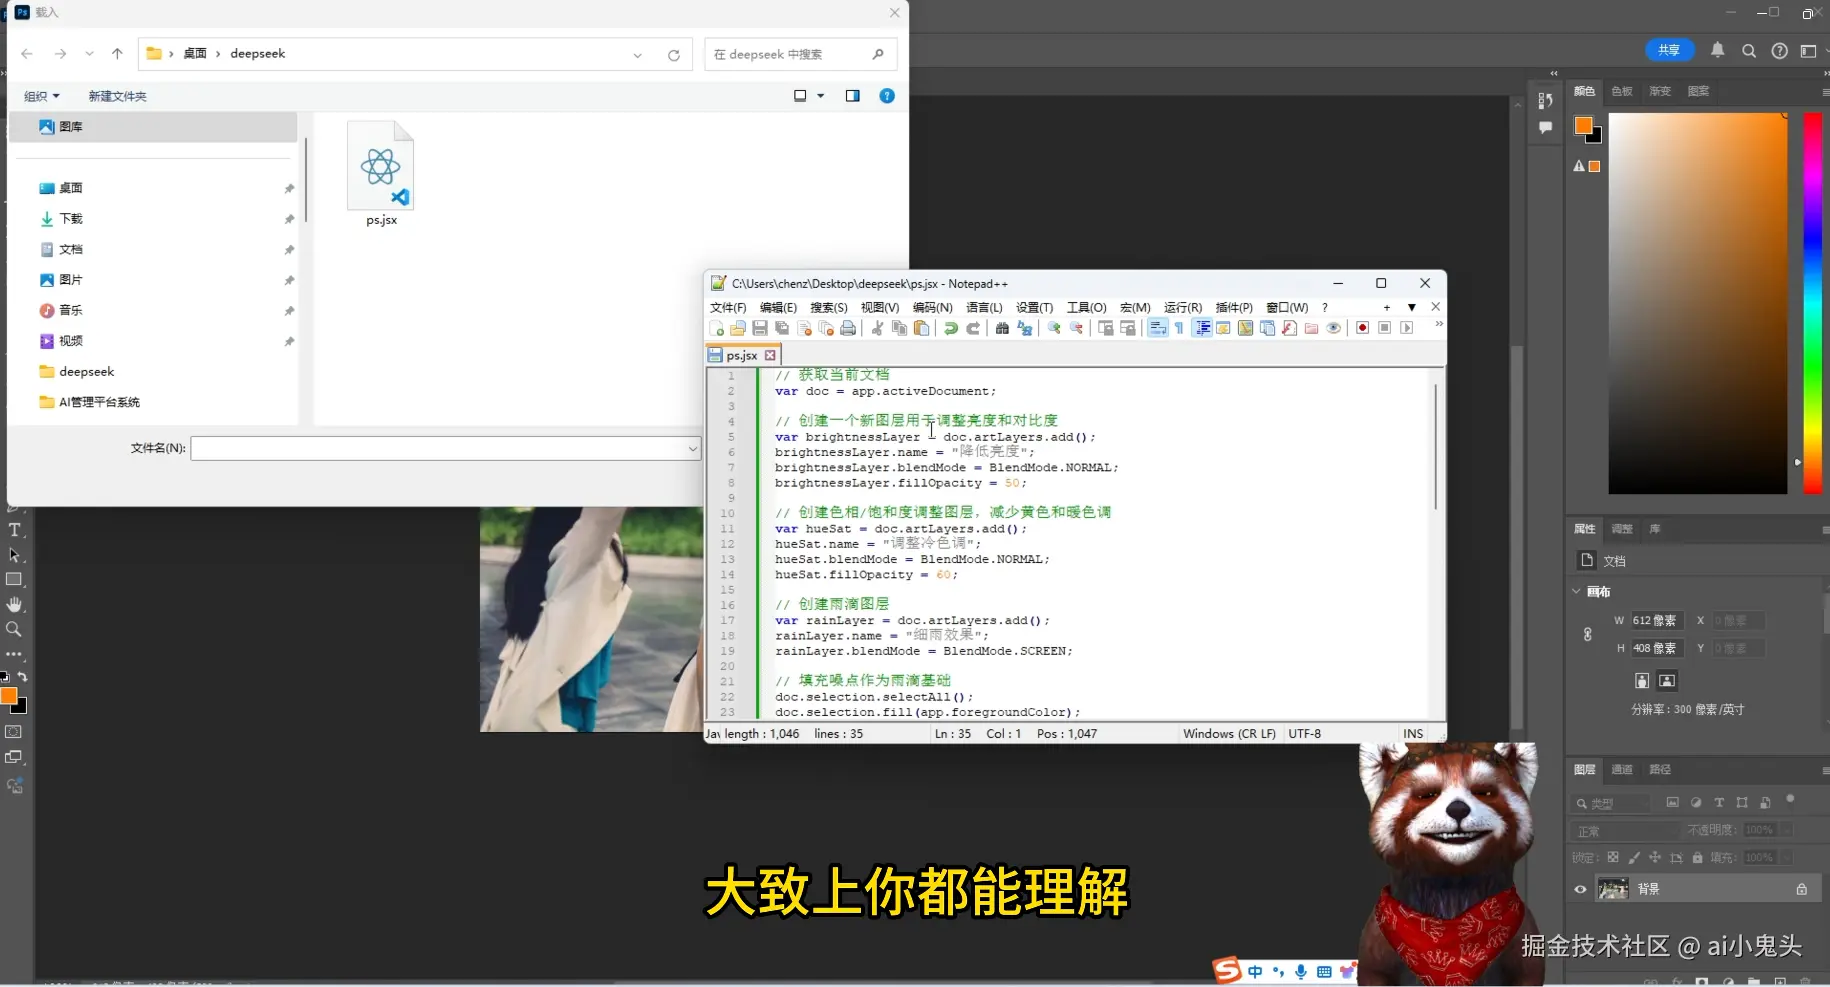
Task: Toggle lock transparent pixels in Layers panel
Action: click(x=1612, y=857)
